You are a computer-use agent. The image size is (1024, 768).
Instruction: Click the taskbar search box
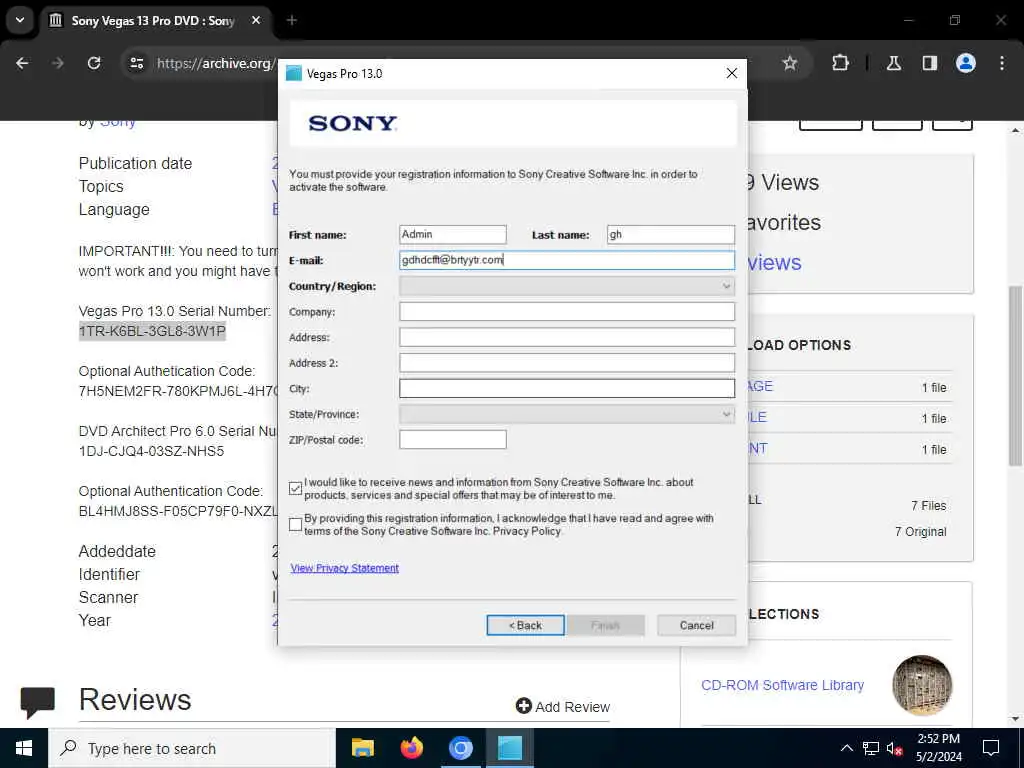pyautogui.click(x=192, y=748)
